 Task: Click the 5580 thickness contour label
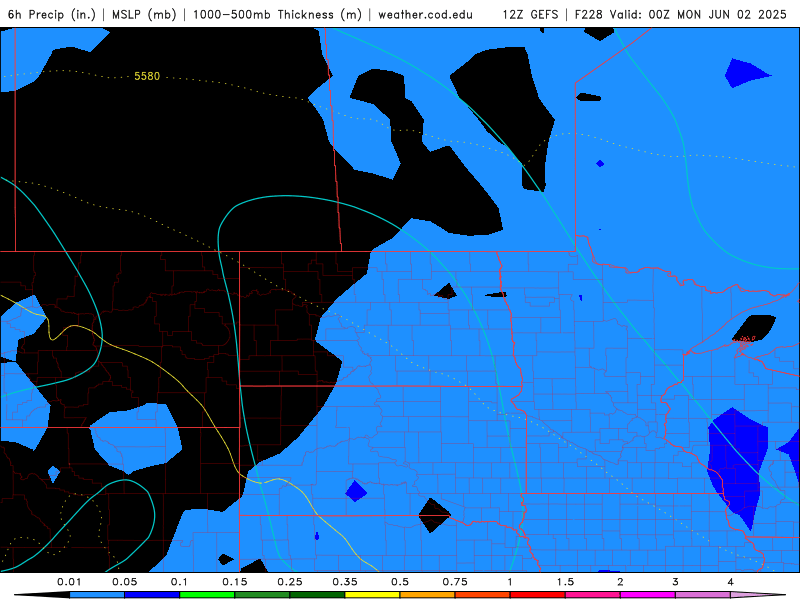[147, 76]
